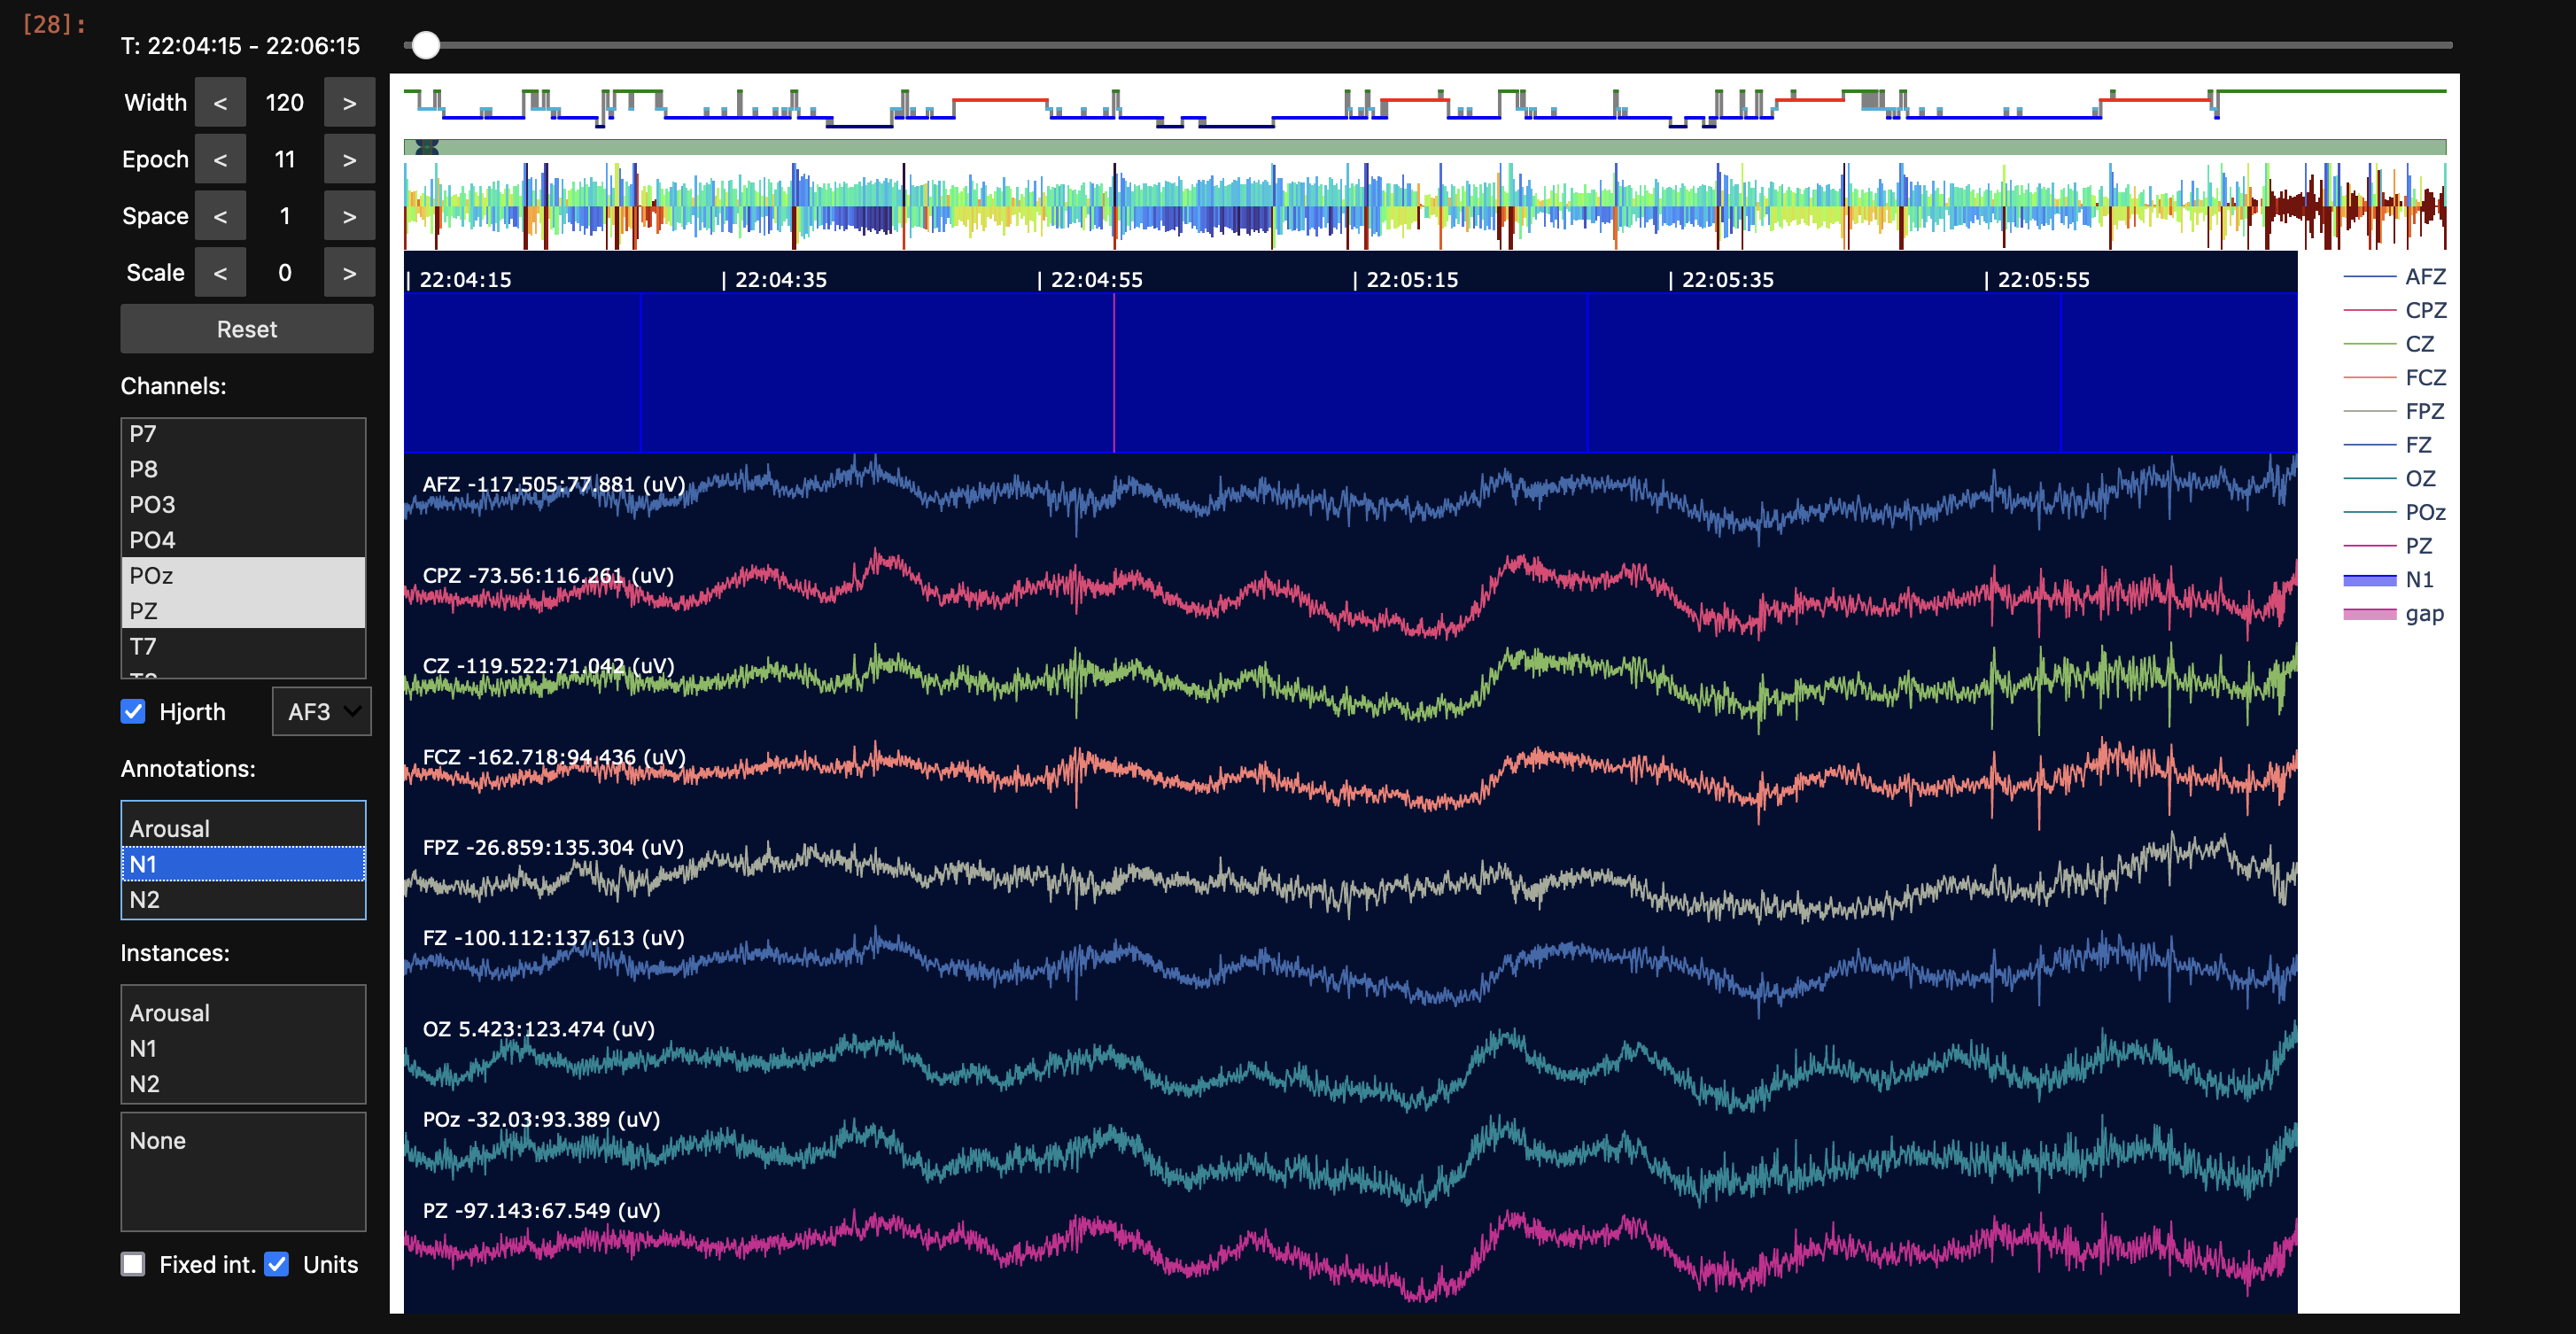Click the CPZ legend entry
The width and height of the screenshot is (2576, 1334).
coord(2425,311)
